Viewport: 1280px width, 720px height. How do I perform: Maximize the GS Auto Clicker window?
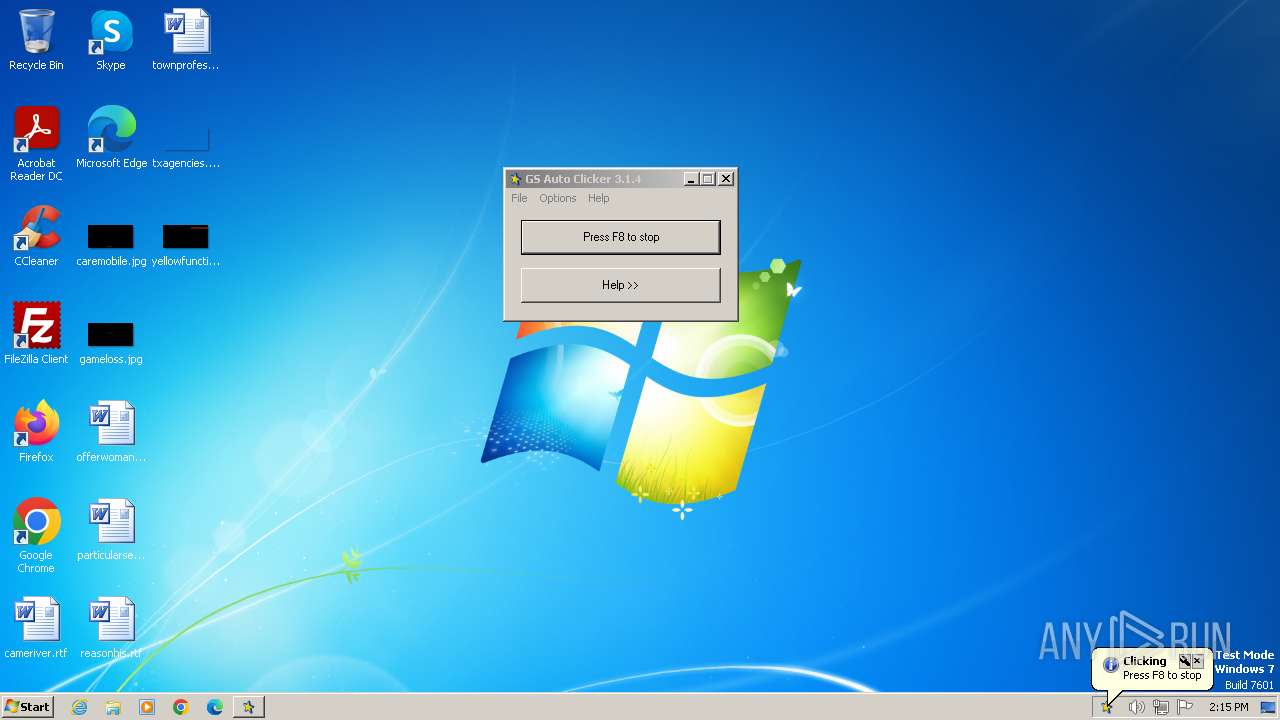point(708,179)
